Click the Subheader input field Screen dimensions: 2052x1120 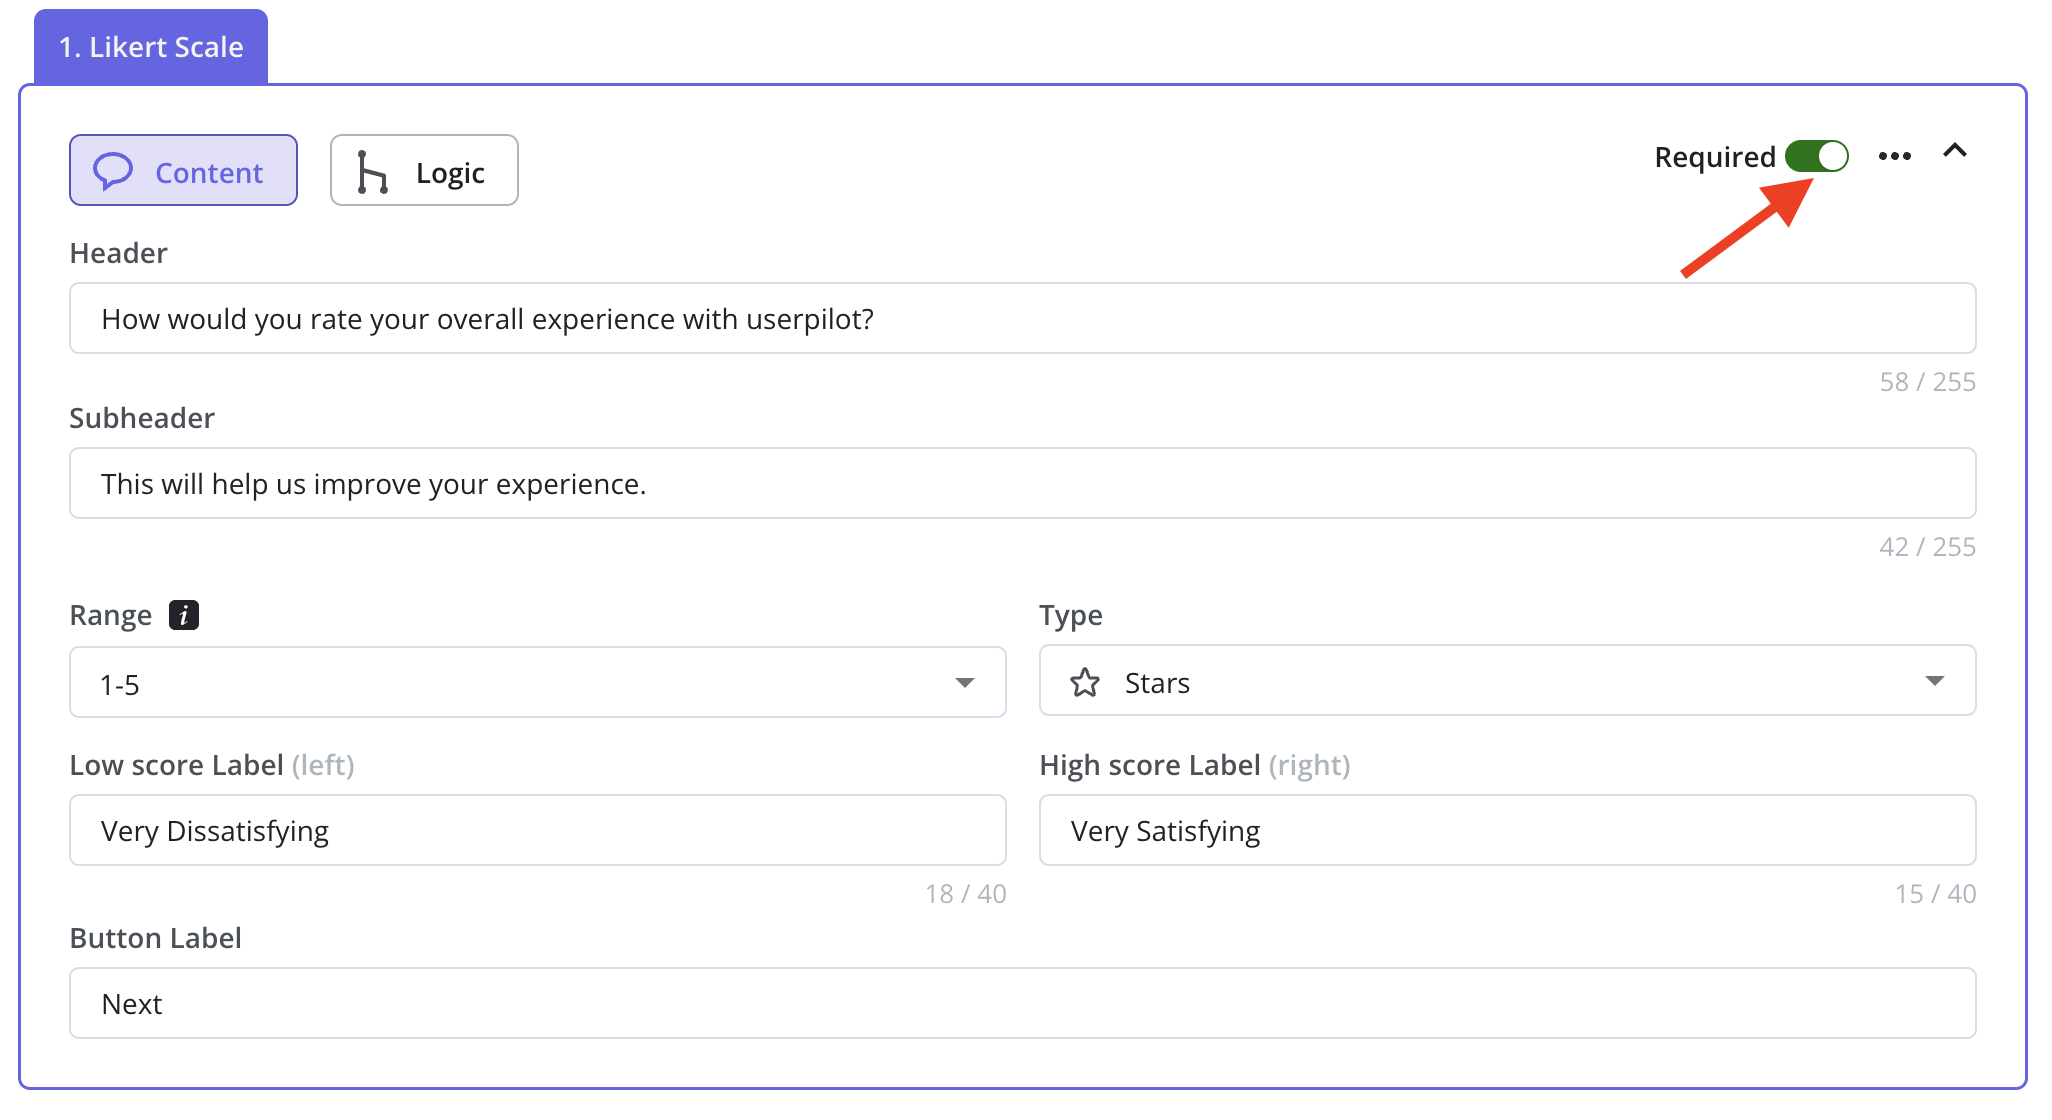(x=1022, y=484)
